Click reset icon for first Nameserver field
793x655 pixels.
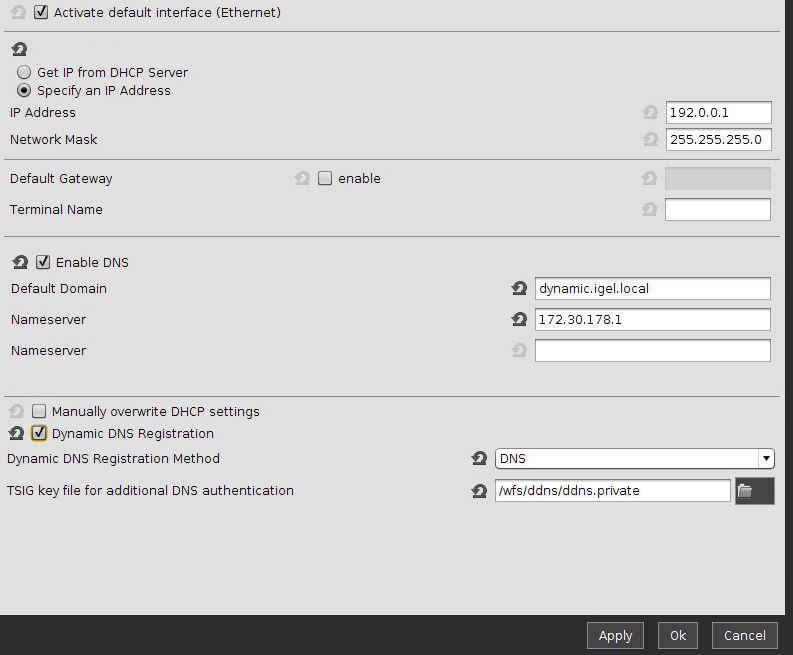[519, 320]
